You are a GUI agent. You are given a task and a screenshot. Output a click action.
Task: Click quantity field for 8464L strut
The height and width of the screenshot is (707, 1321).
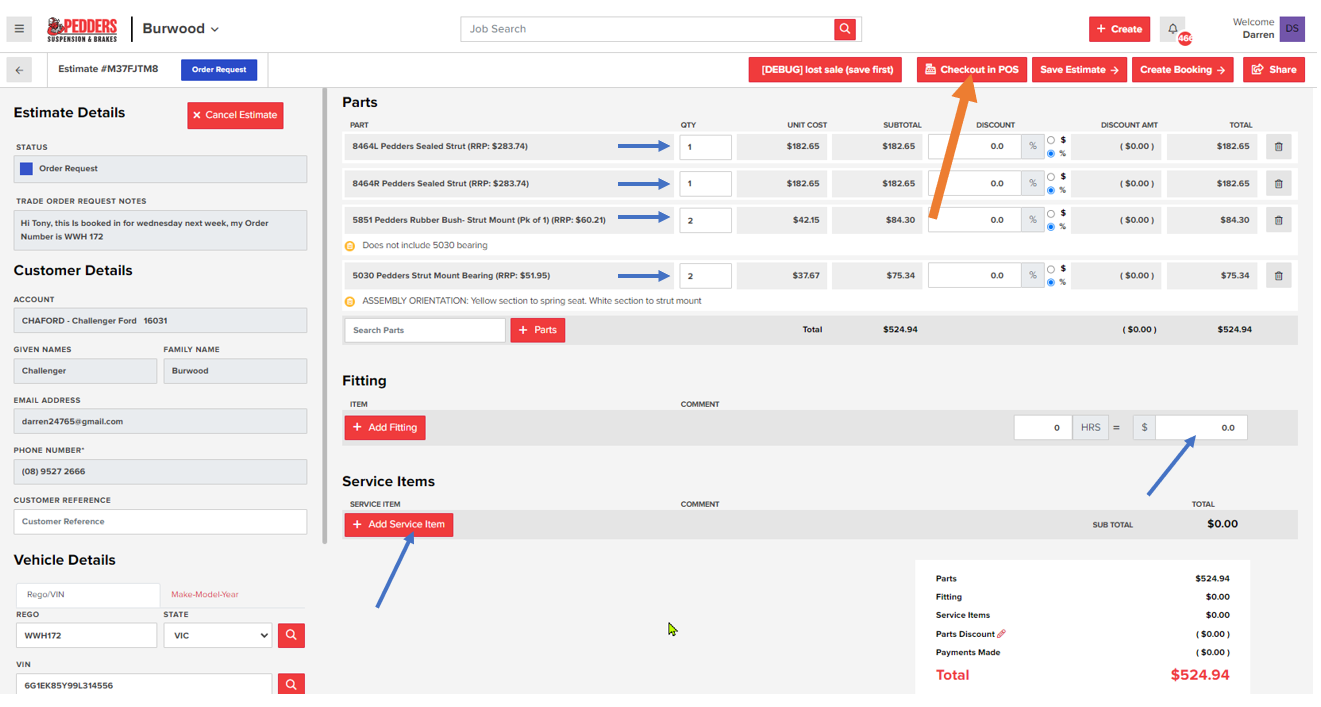point(706,147)
